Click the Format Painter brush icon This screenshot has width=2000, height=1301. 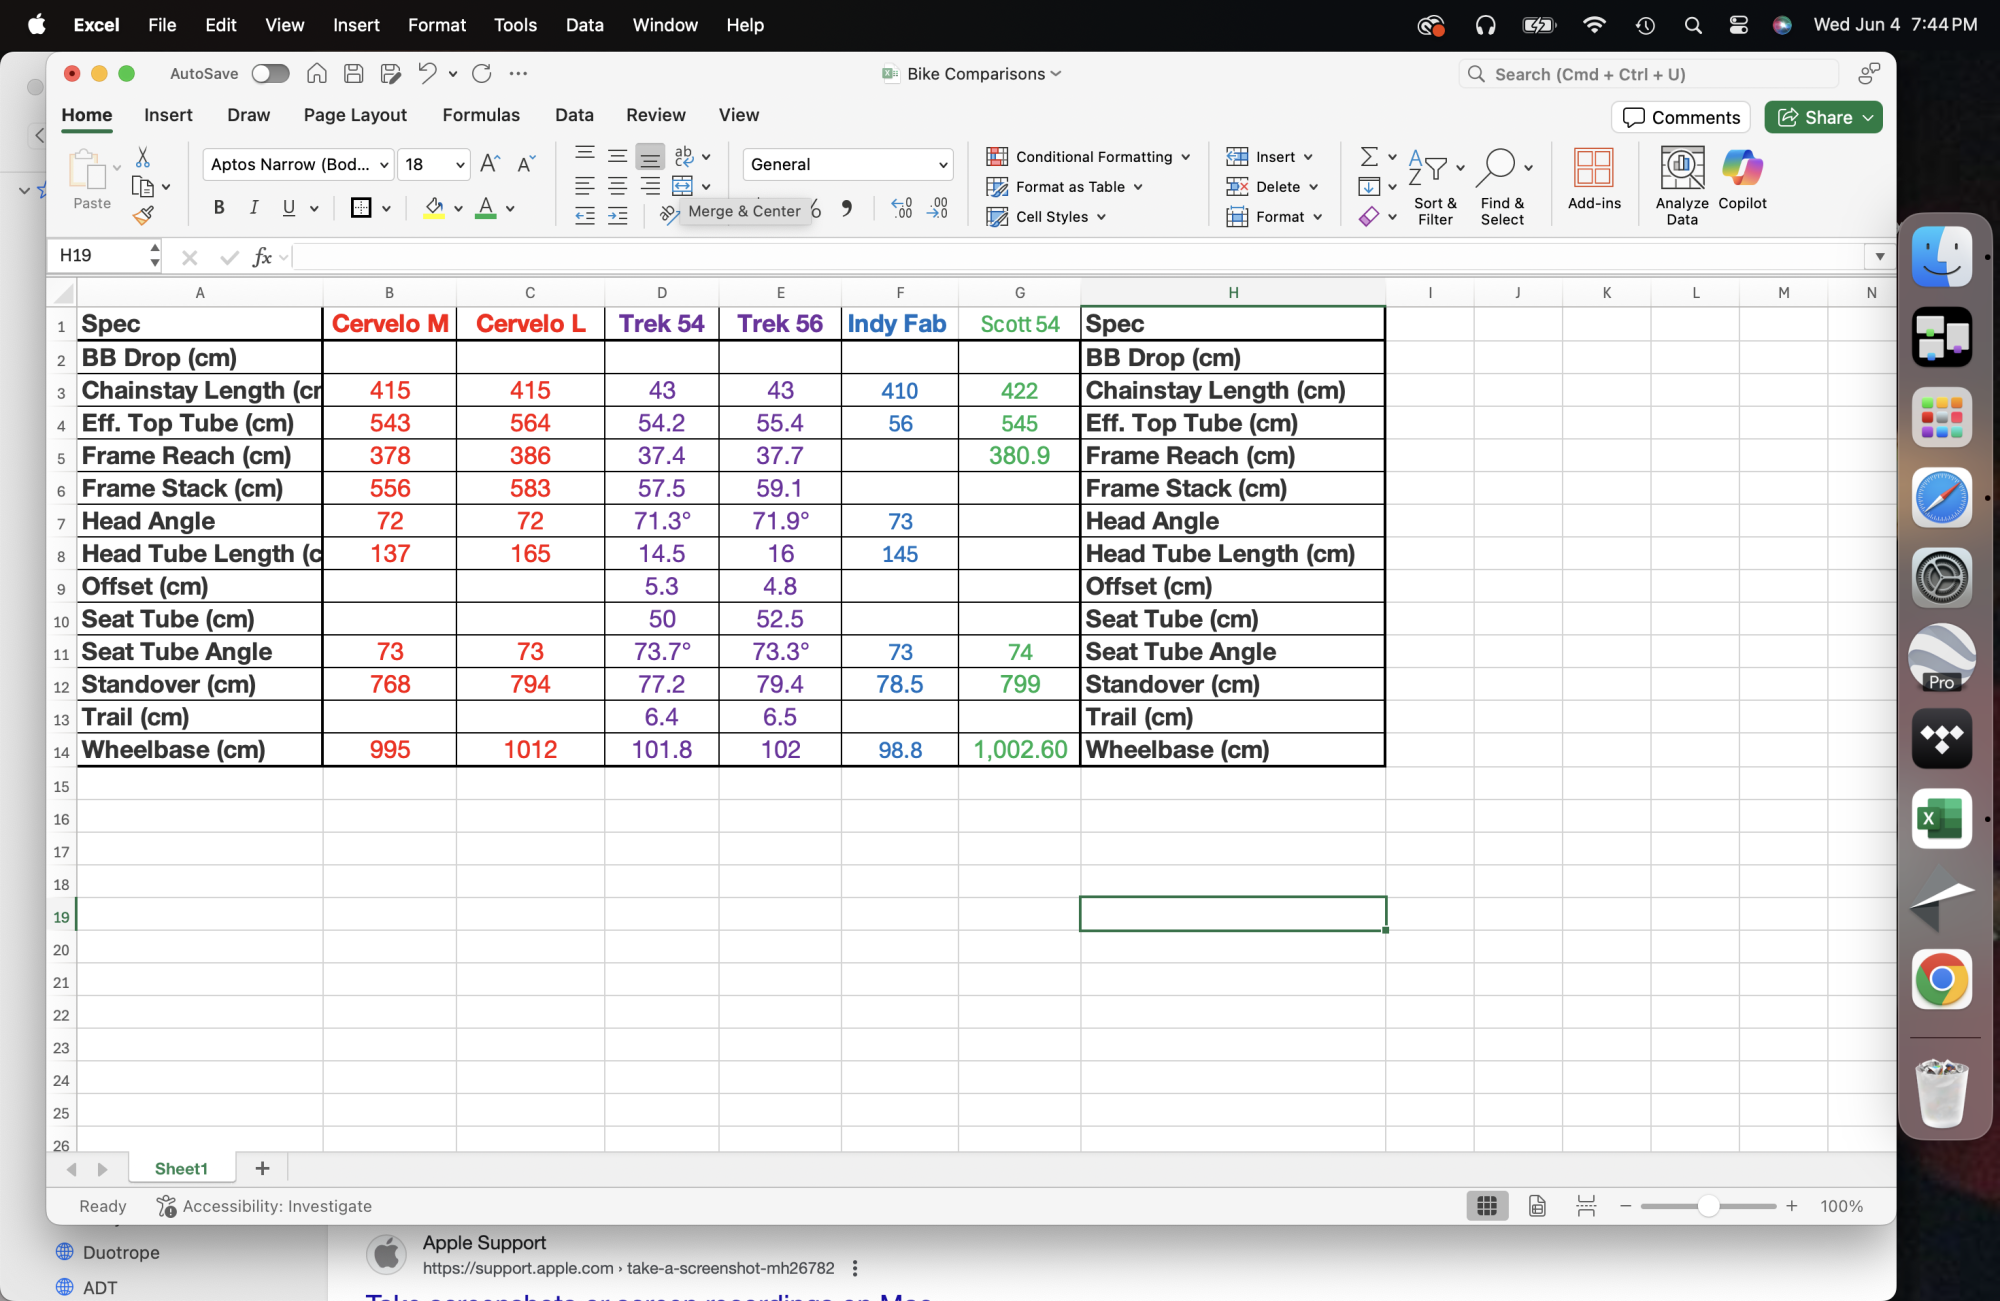point(143,215)
